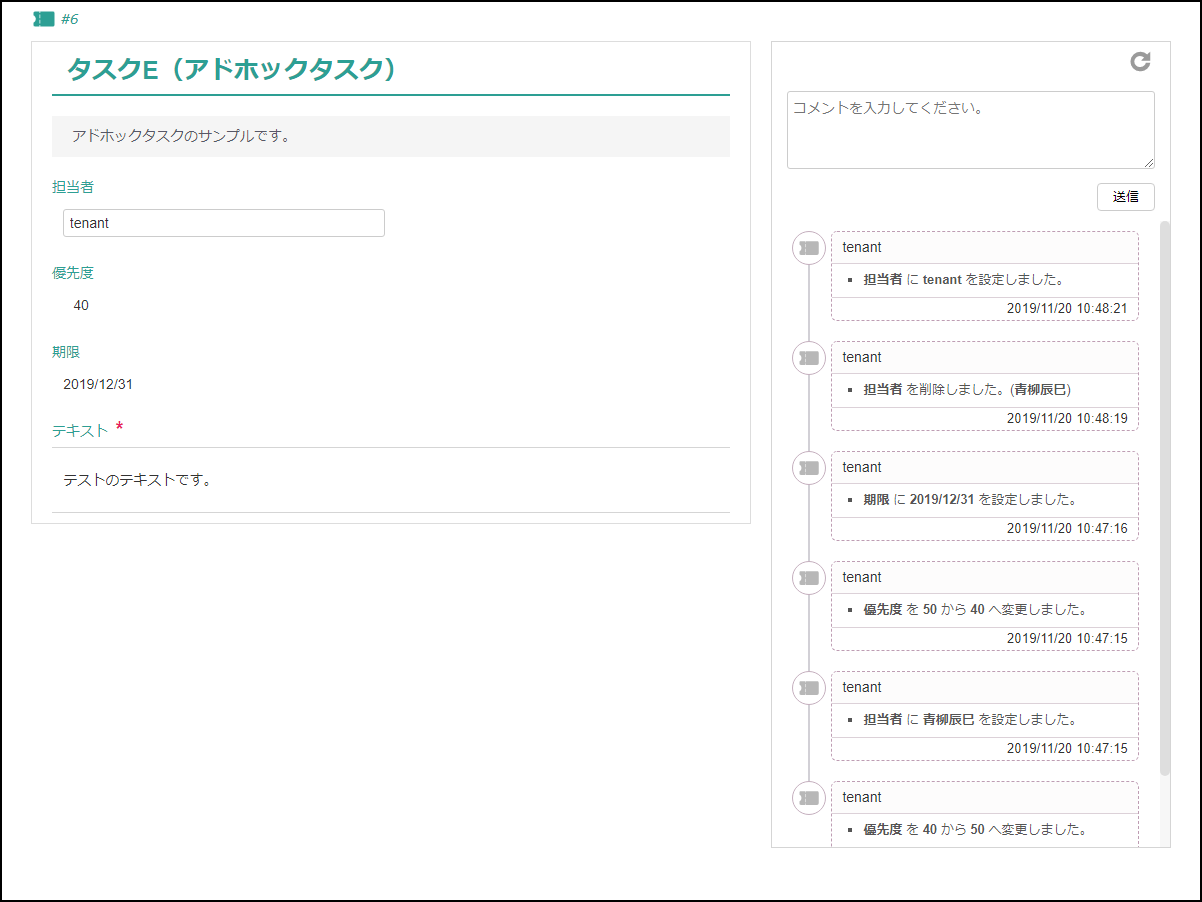Click timeline icon for 10:48:21 entry
Viewport: 1202px width, 902px height.
point(809,247)
